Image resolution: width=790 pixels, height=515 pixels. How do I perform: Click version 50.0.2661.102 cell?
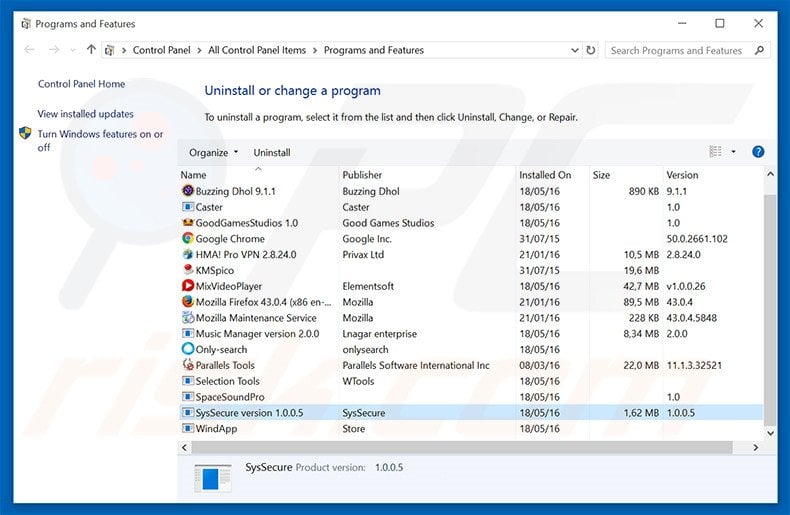tap(697, 238)
